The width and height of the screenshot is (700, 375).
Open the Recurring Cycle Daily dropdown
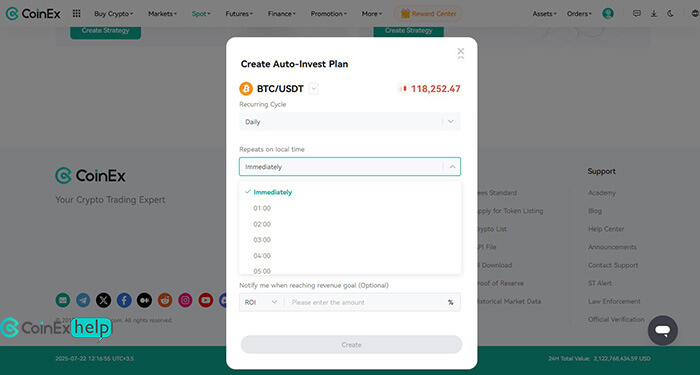350,121
